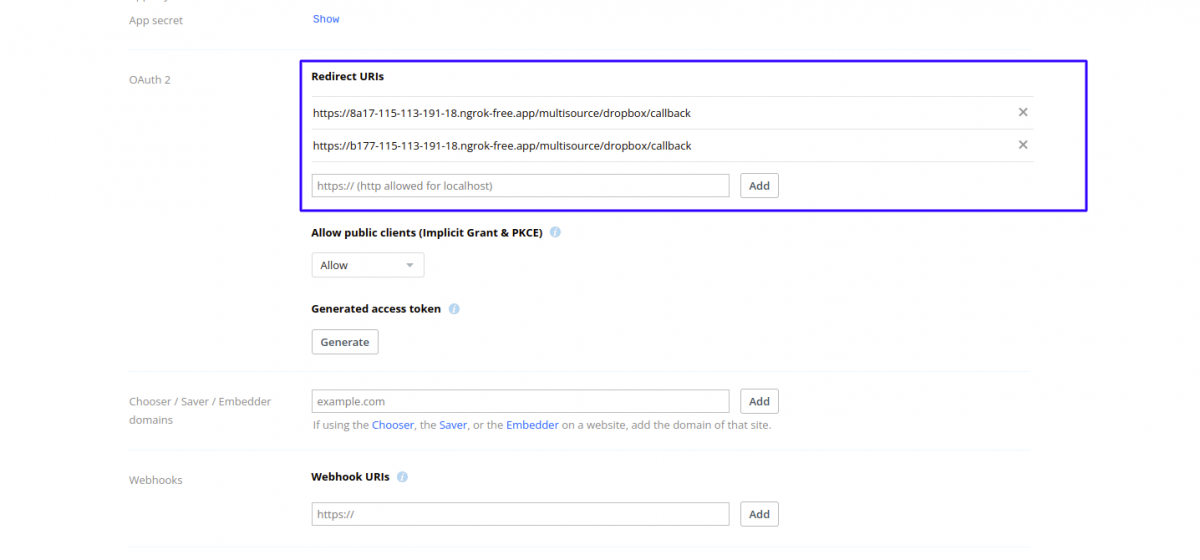Screen dimensions: 1200x560
Task: Click info icon beside Allow public clients
Action: (555, 233)
